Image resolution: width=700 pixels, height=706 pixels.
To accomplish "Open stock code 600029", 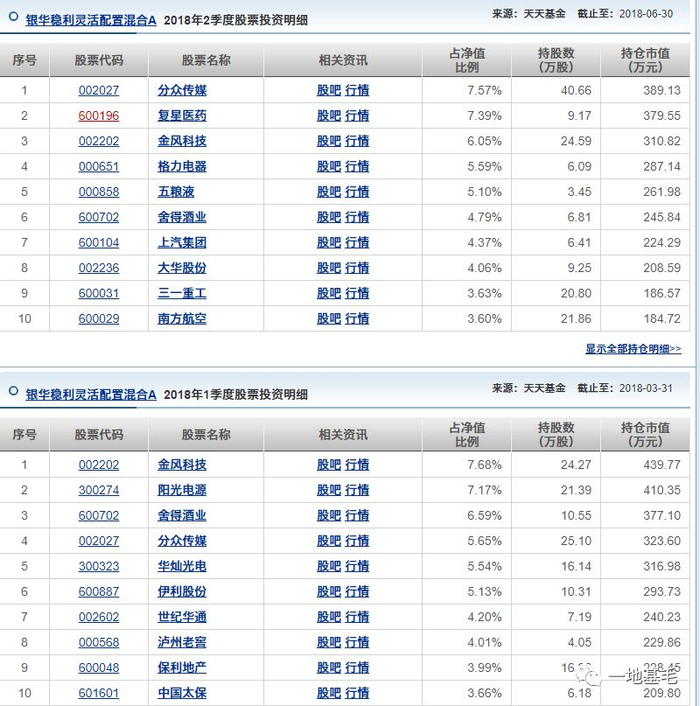I will coord(99,319).
